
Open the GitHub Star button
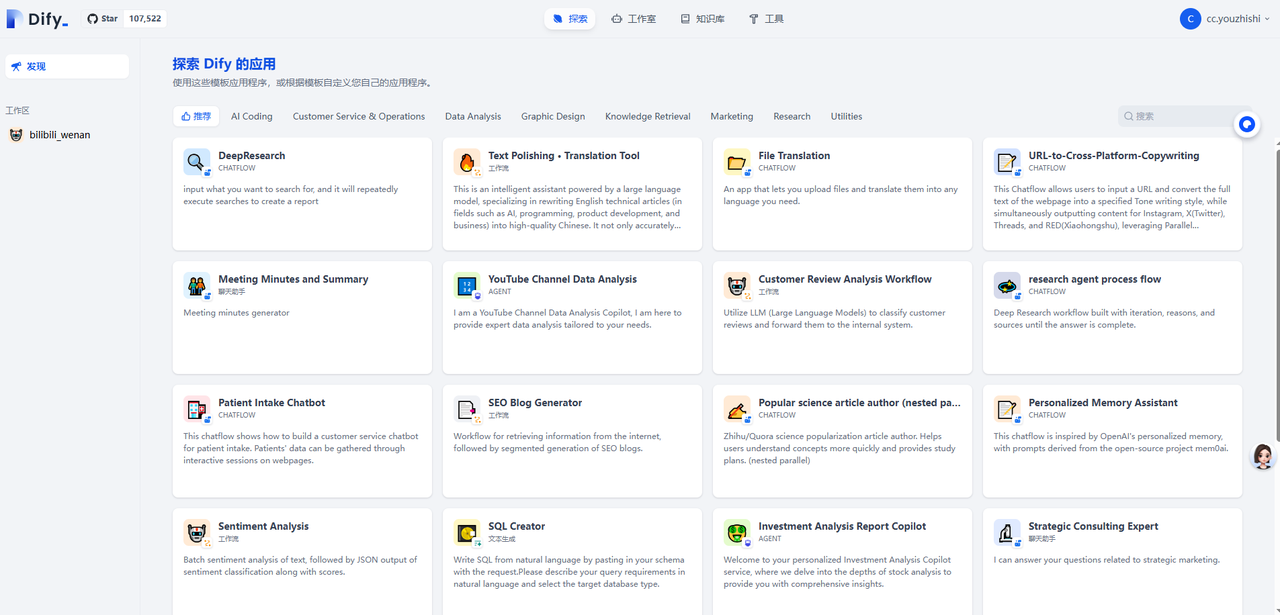125,19
